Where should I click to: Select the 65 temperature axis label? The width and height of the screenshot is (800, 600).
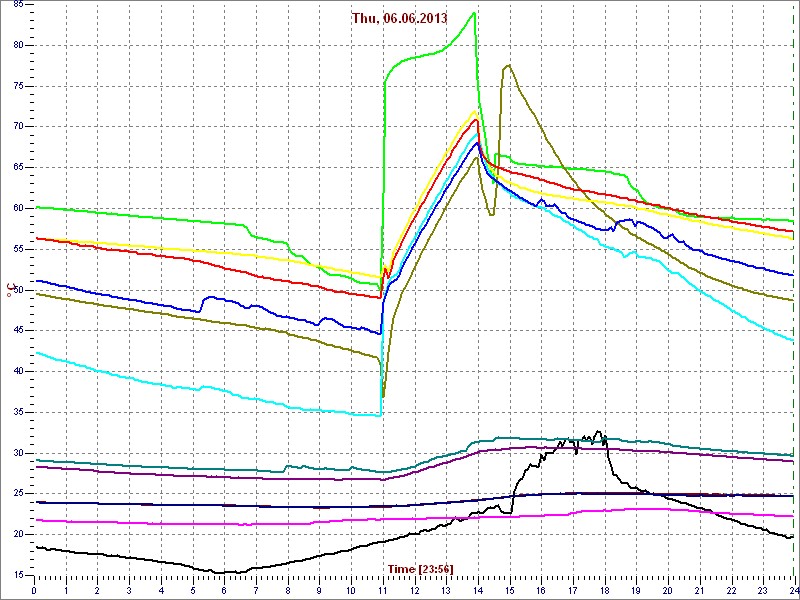coord(17,167)
